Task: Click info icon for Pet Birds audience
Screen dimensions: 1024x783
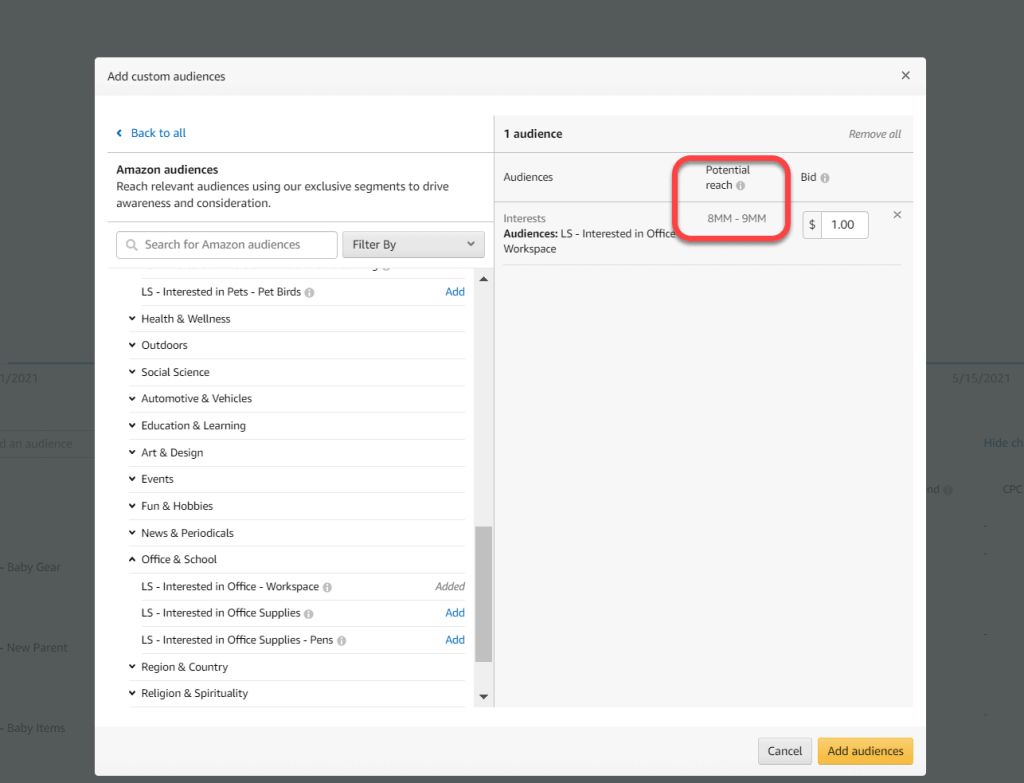Action: tap(309, 293)
